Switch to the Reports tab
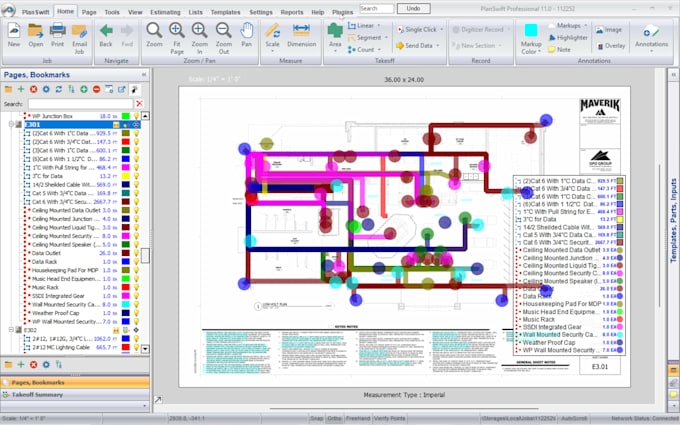Viewport: 680px width, 425px height. tap(292, 12)
